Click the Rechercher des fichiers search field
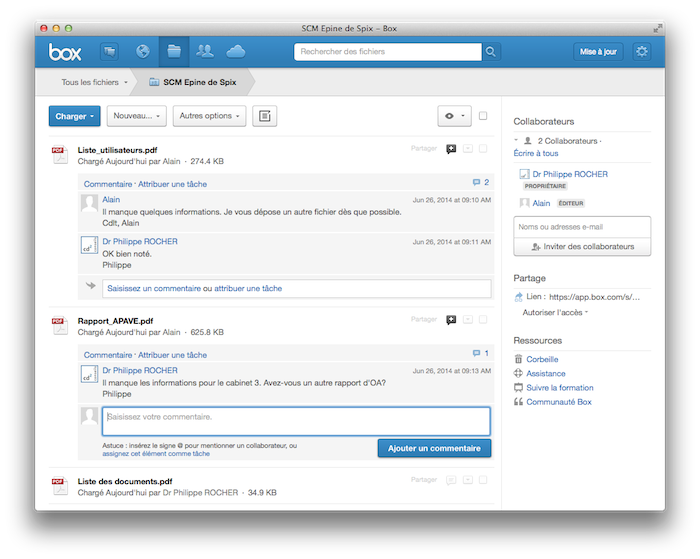The image size is (700, 559). [x=388, y=51]
